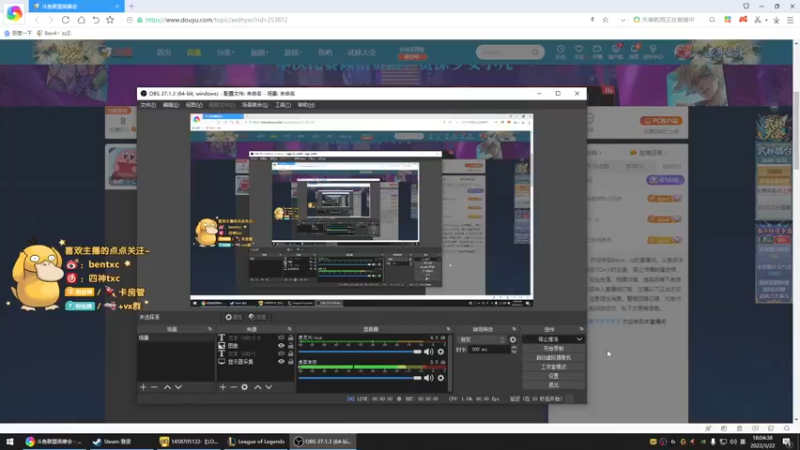Mute the microphone track in mixer
Image resolution: width=800 pixels, height=450 pixels.
(429, 352)
